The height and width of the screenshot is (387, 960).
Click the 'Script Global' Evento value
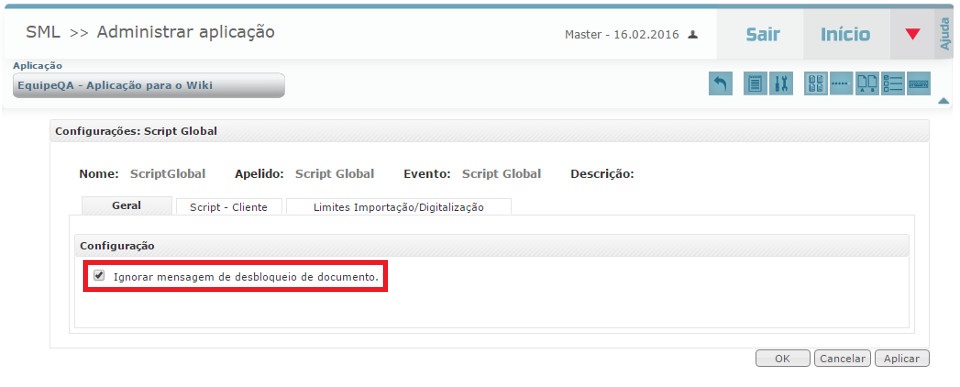point(501,174)
